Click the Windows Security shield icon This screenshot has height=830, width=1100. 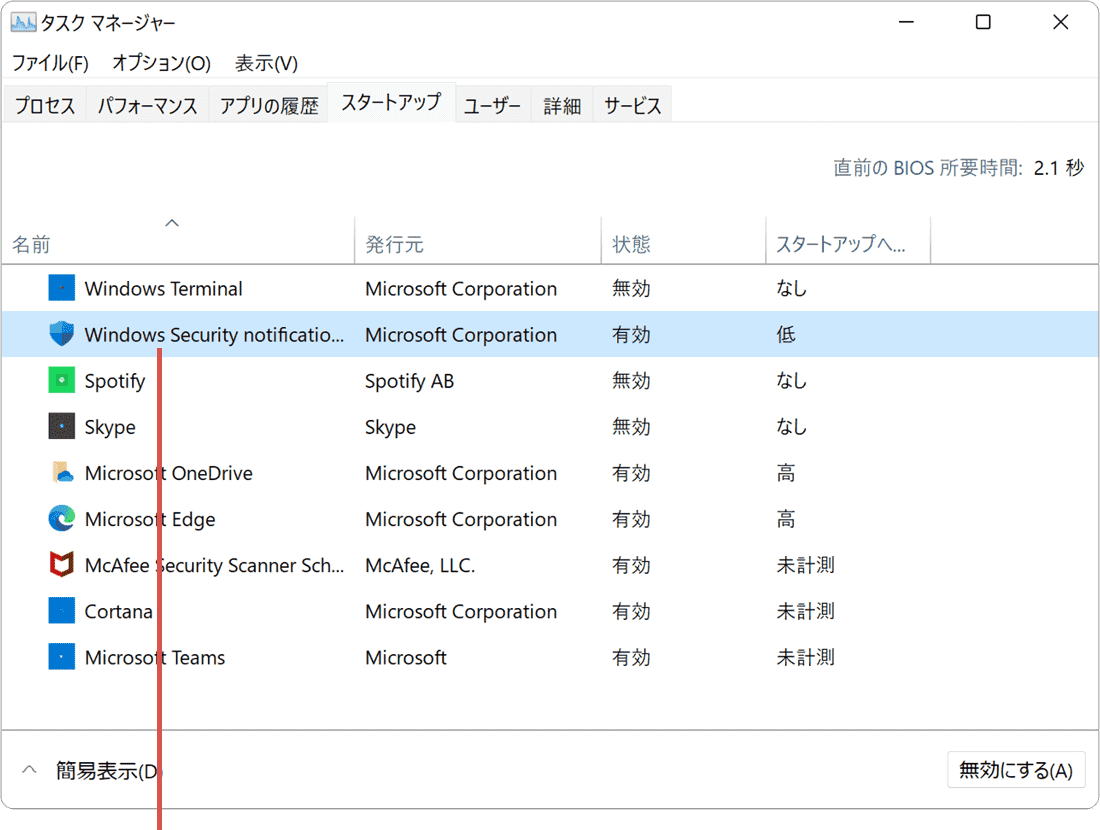pyautogui.click(x=62, y=334)
